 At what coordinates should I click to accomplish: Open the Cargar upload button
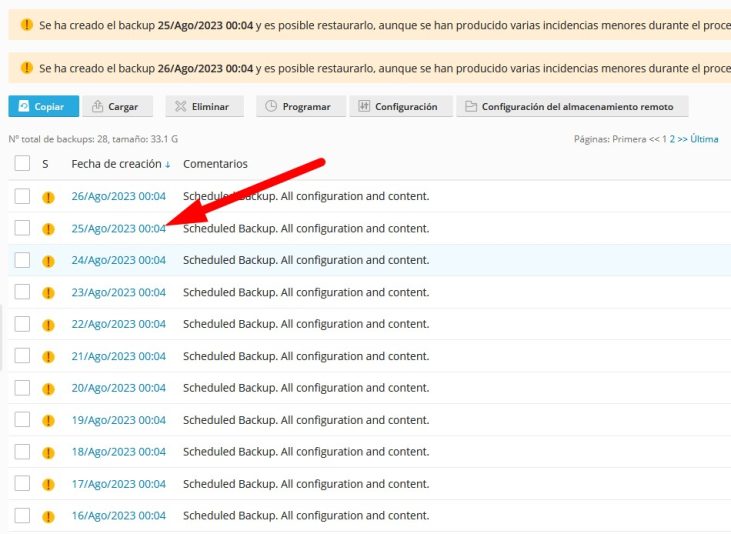117,107
